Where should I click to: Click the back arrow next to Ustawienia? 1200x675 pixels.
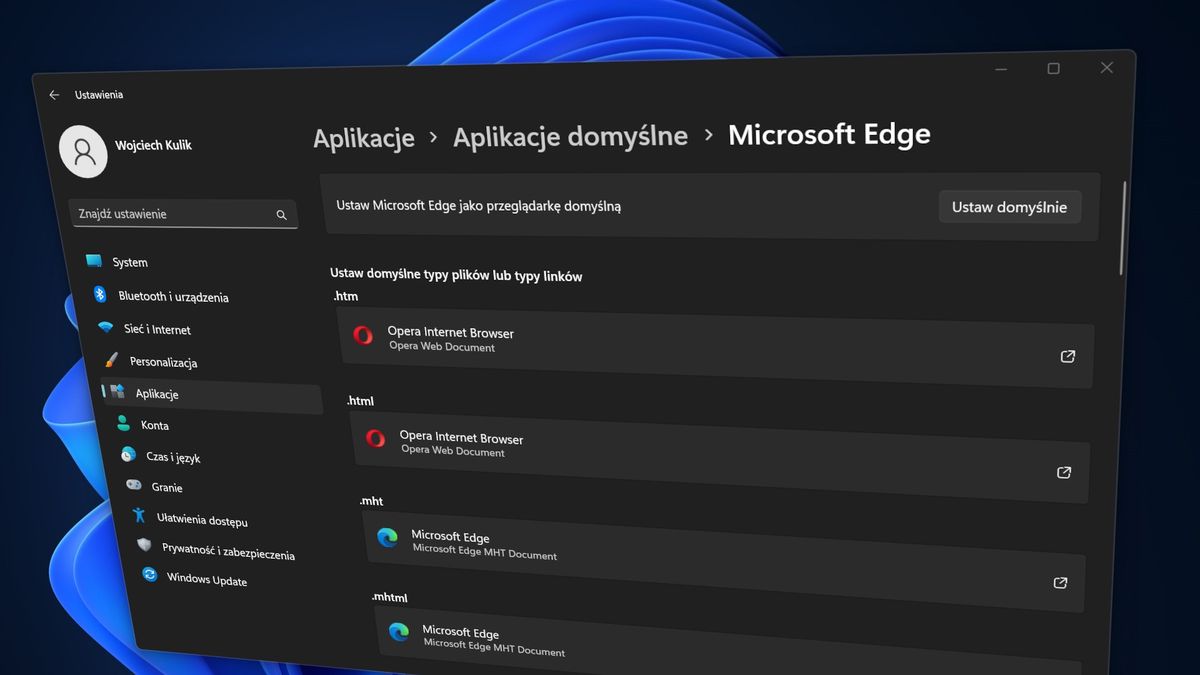tap(53, 94)
